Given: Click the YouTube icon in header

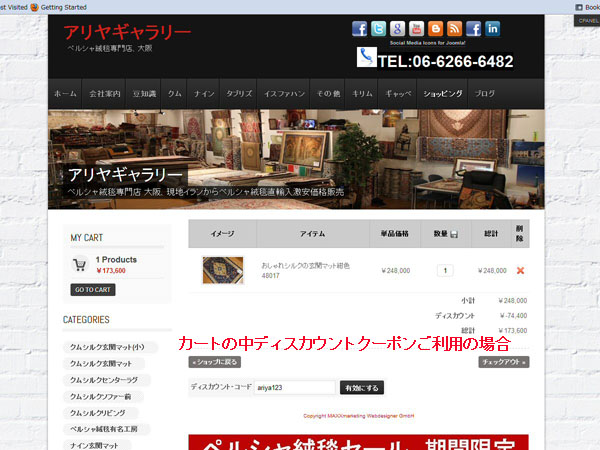Looking at the screenshot, I should (417, 29).
